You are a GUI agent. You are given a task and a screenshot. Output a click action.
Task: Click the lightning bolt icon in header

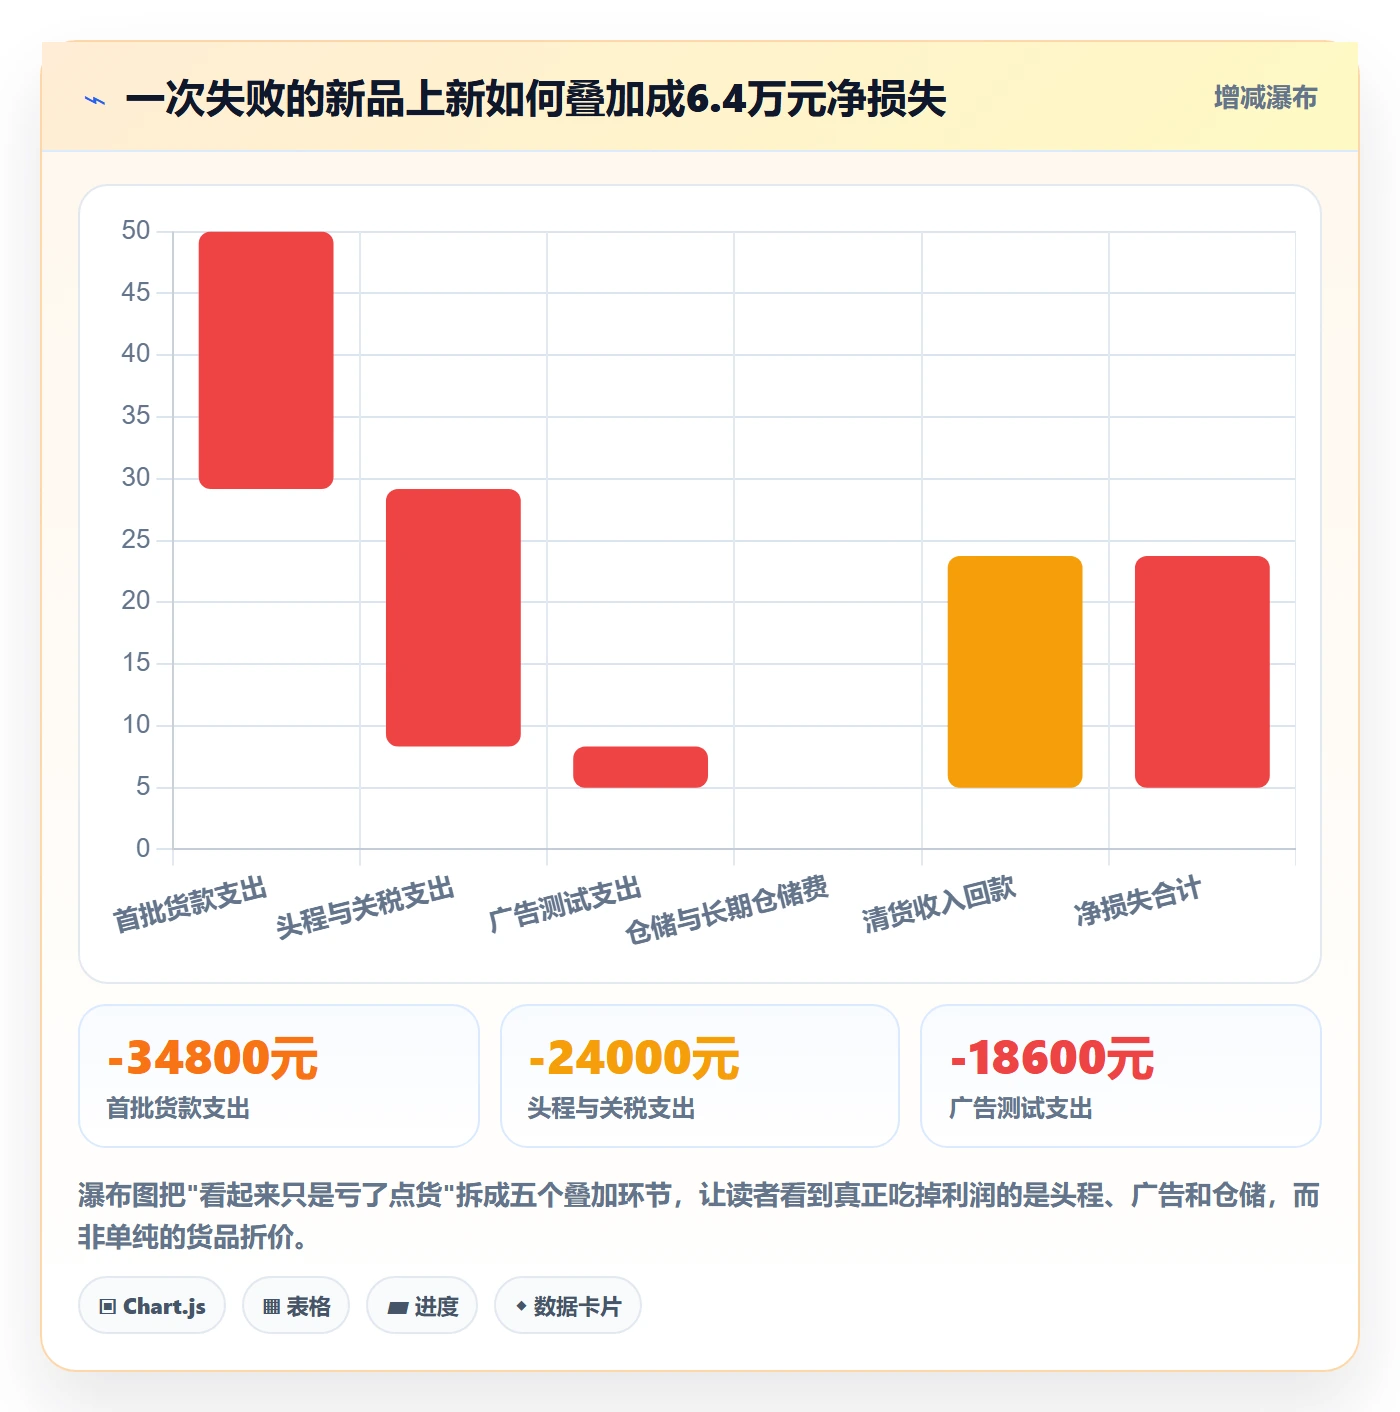click(x=95, y=100)
